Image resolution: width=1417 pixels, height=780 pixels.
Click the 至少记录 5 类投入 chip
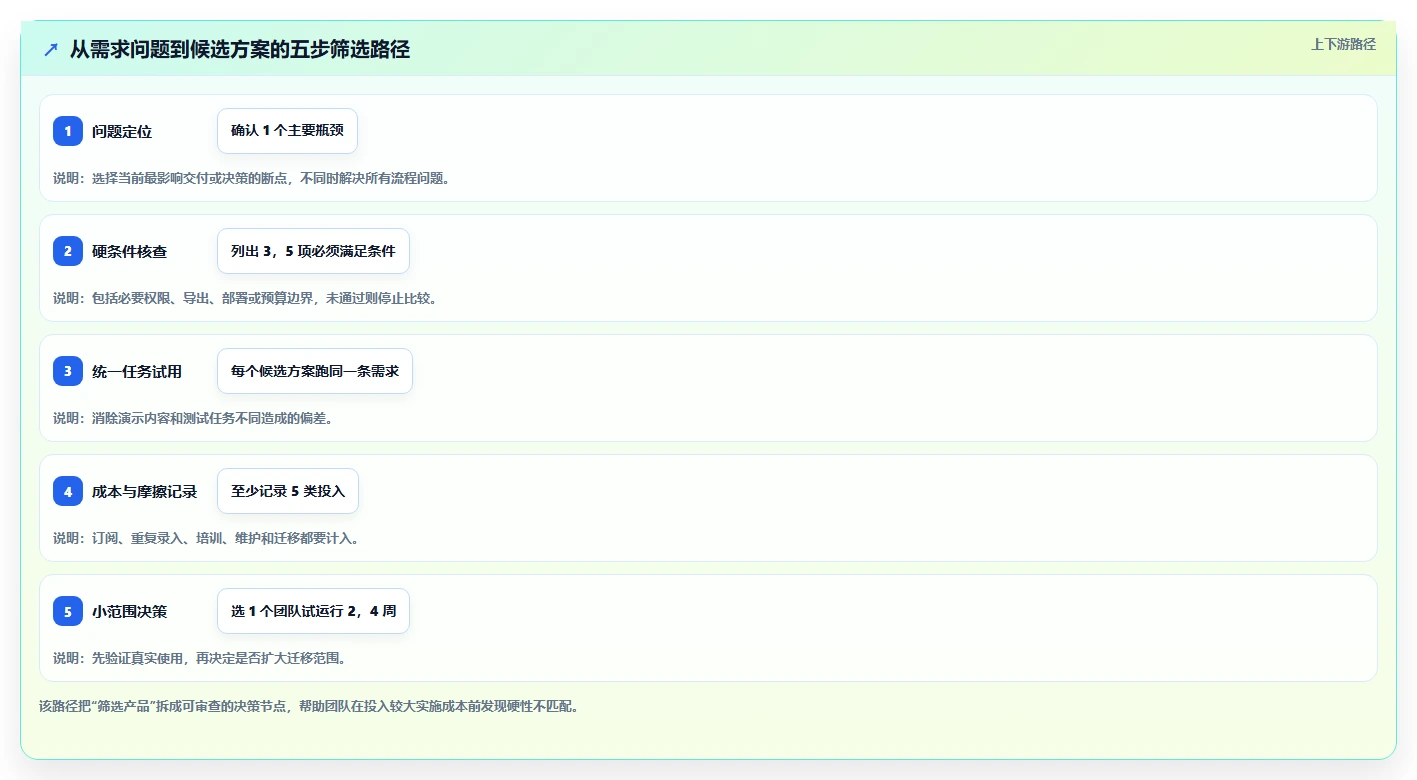pyautogui.click(x=288, y=491)
